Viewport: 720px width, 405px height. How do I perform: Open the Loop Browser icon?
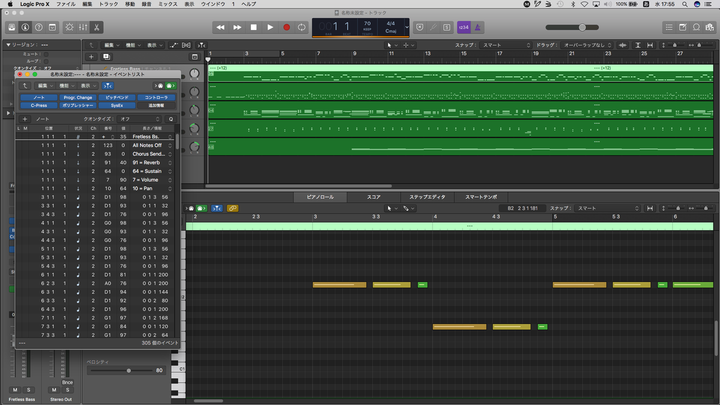click(697, 28)
